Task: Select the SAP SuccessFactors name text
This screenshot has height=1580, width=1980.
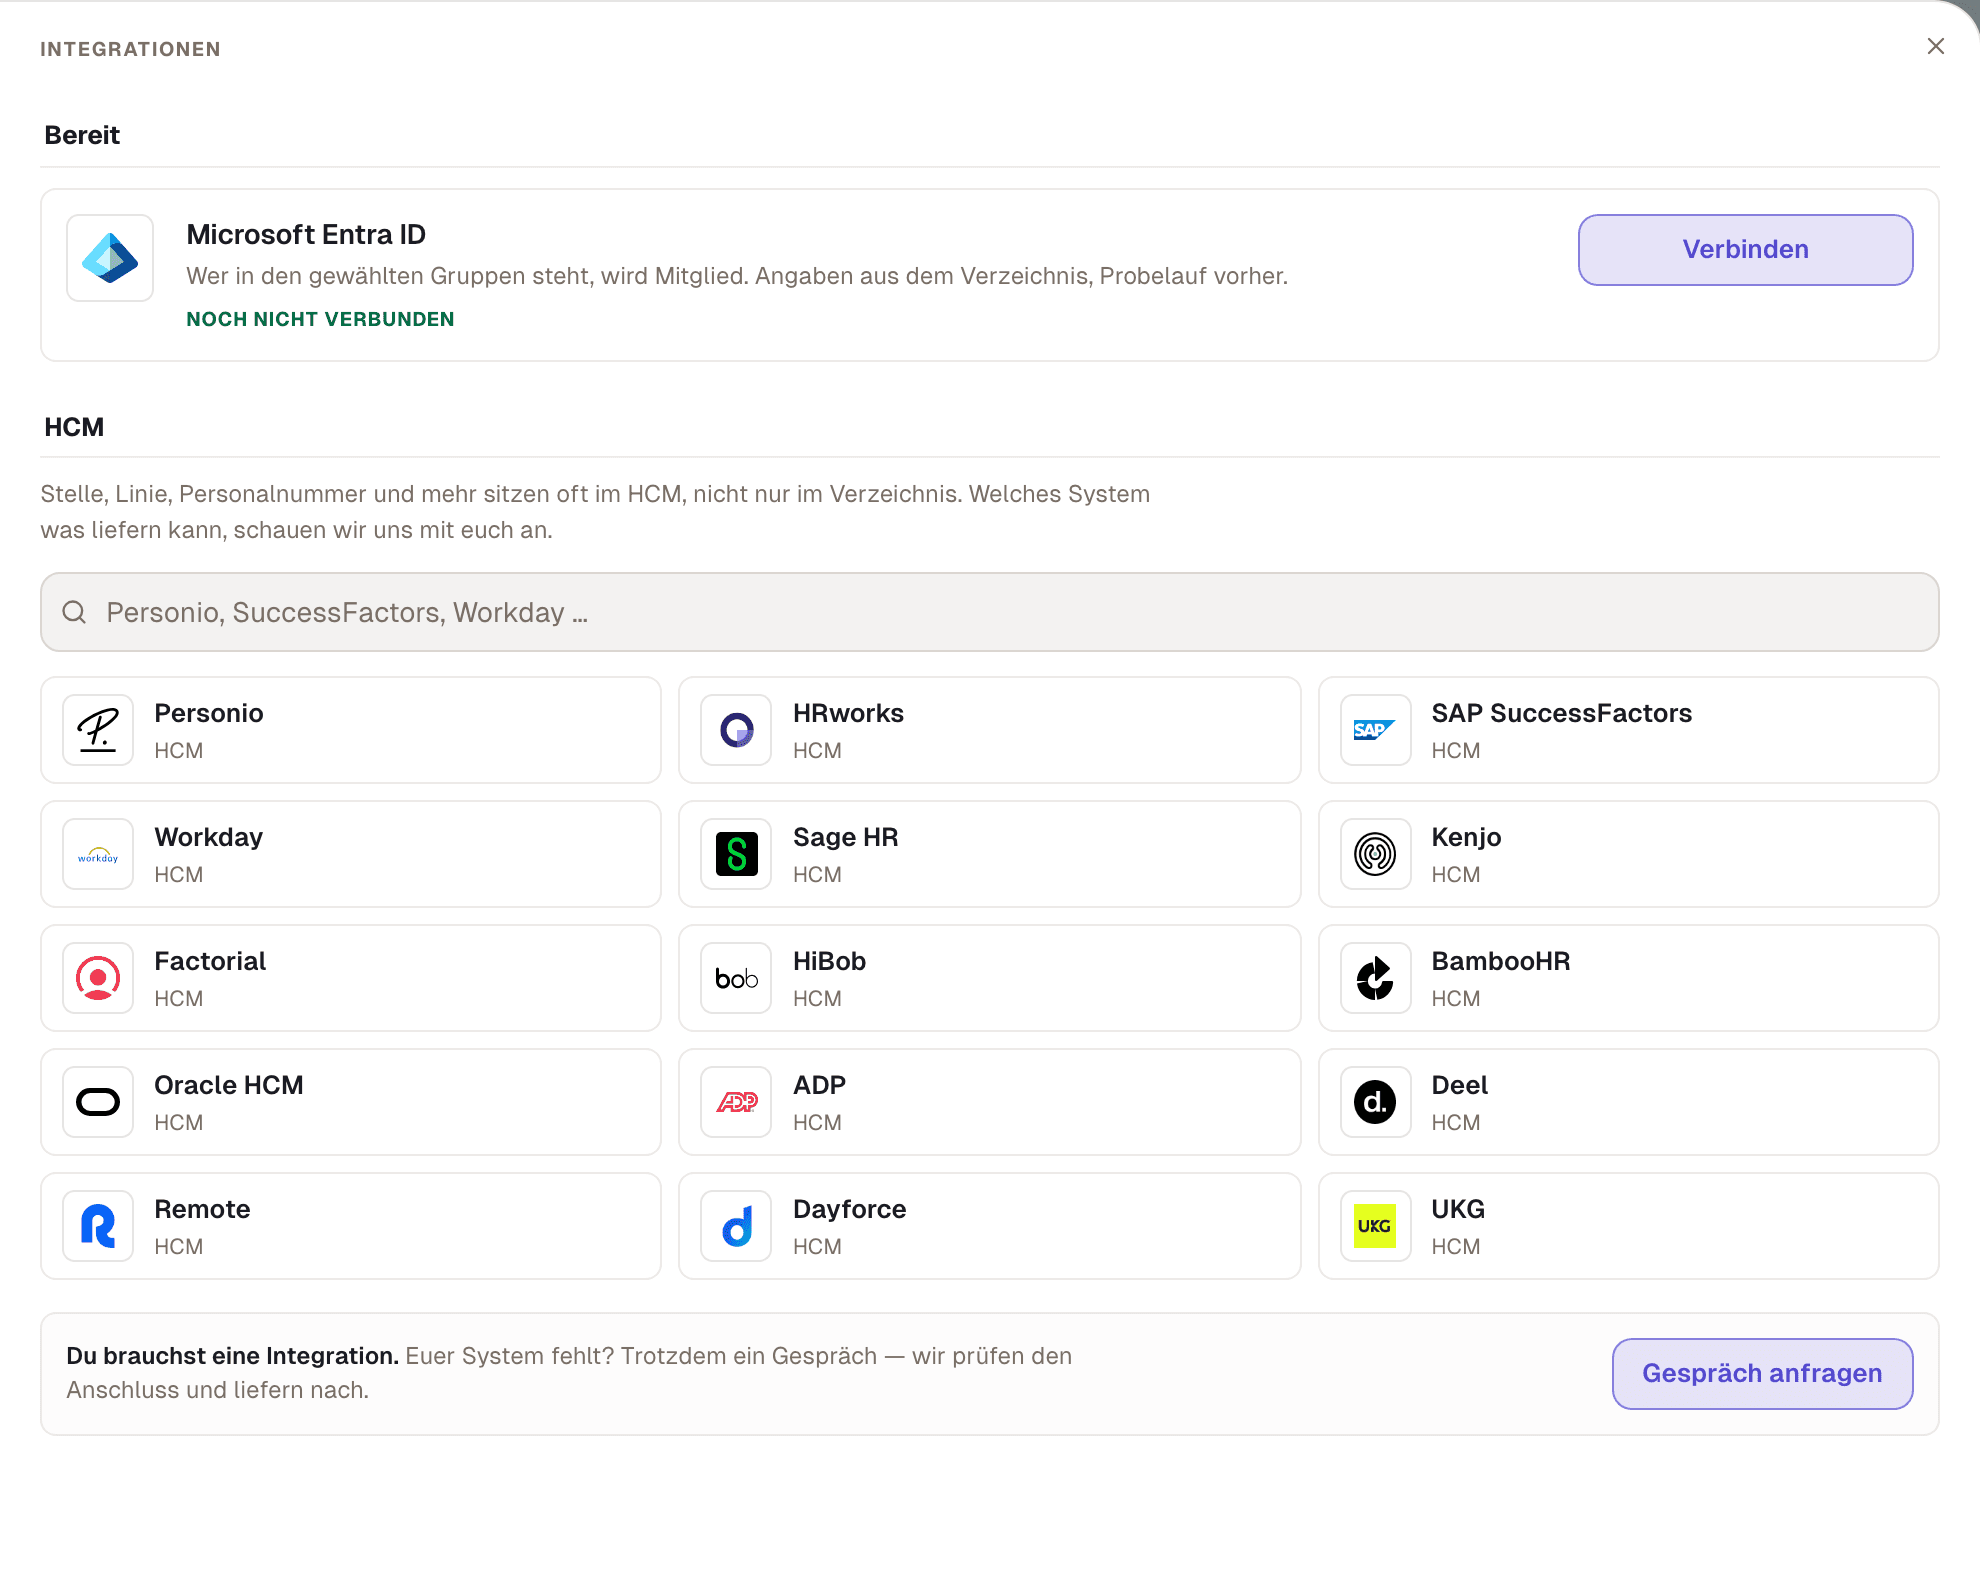Action: [x=1561, y=713]
